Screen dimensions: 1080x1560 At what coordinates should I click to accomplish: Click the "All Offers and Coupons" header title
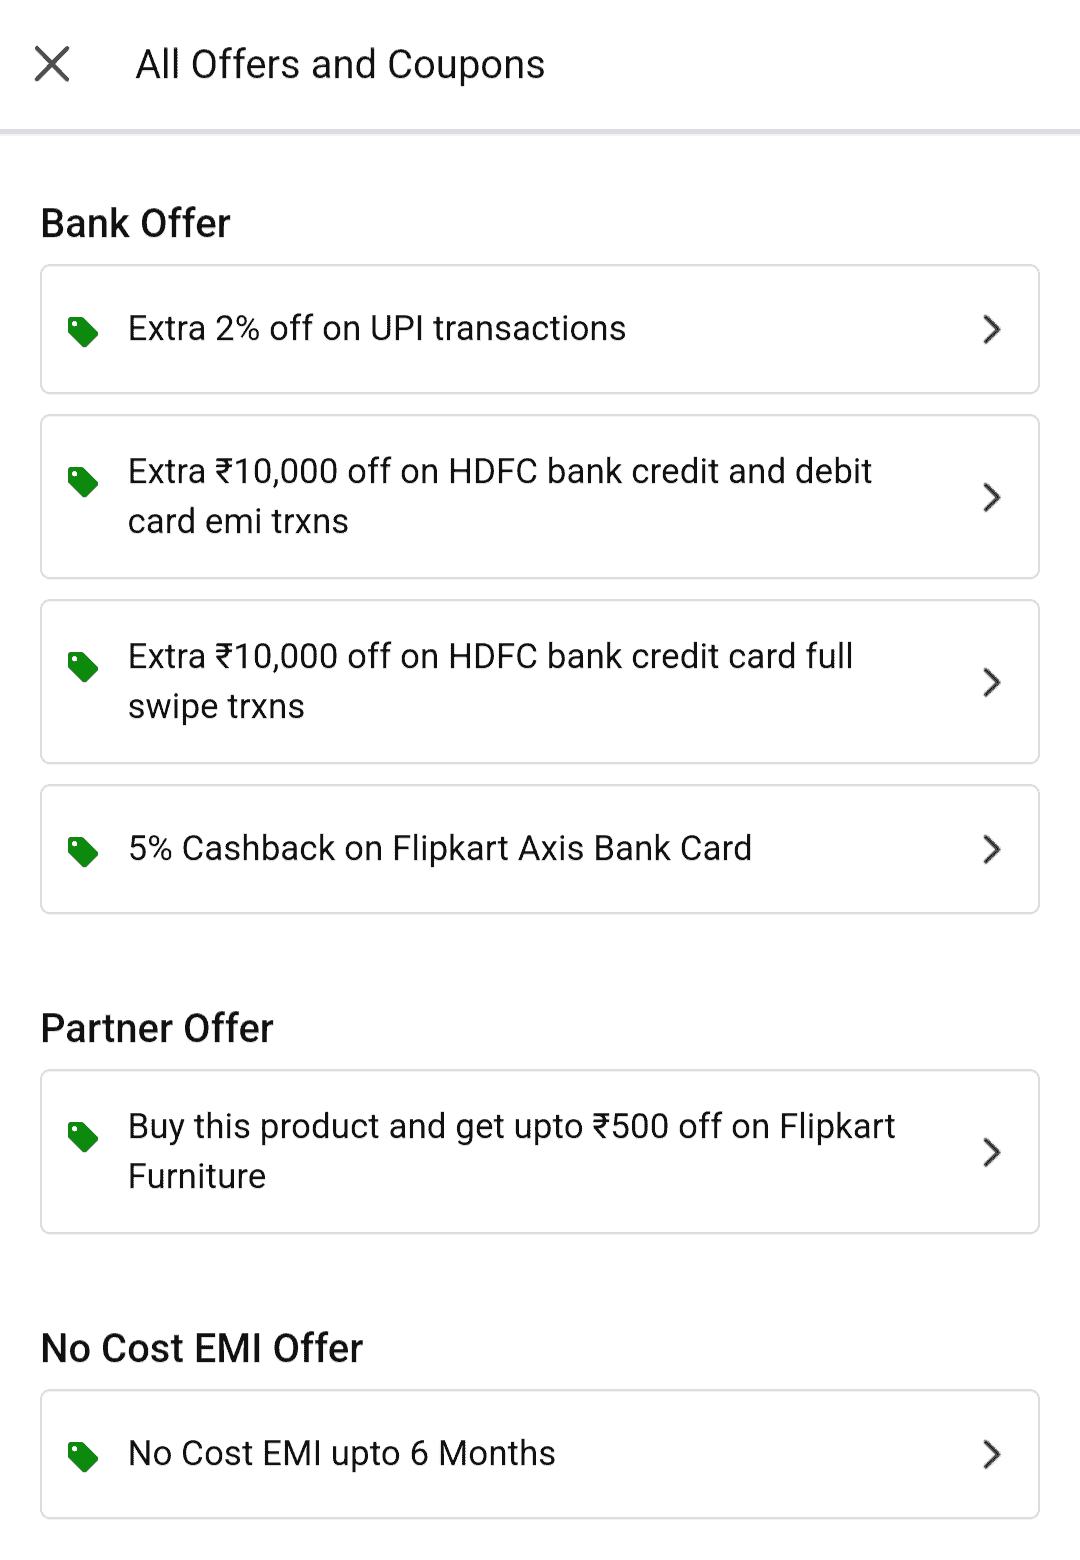point(340,65)
